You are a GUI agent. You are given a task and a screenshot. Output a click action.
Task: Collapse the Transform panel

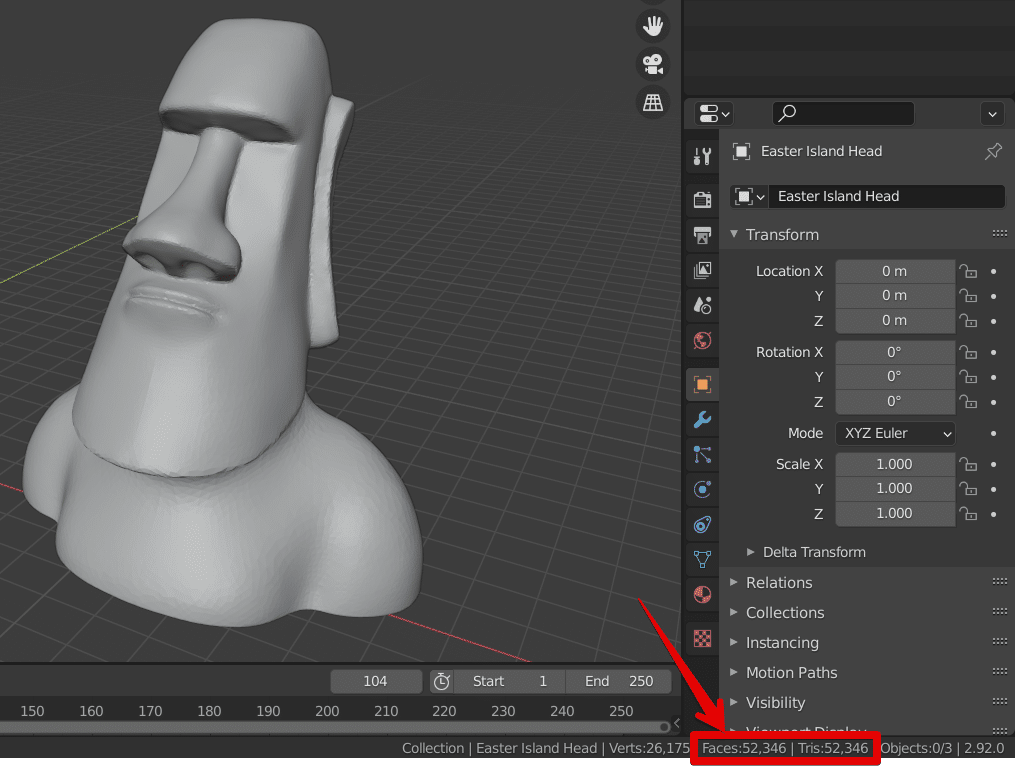734,234
